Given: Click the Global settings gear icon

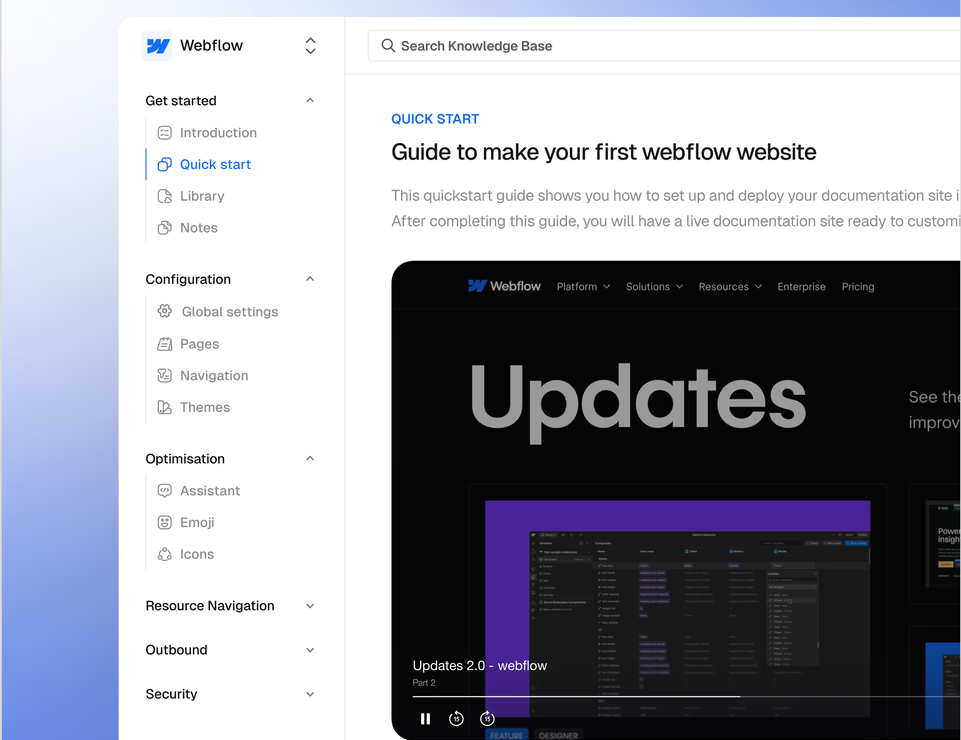Looking at the screenshot, I should tap(165, 312).
